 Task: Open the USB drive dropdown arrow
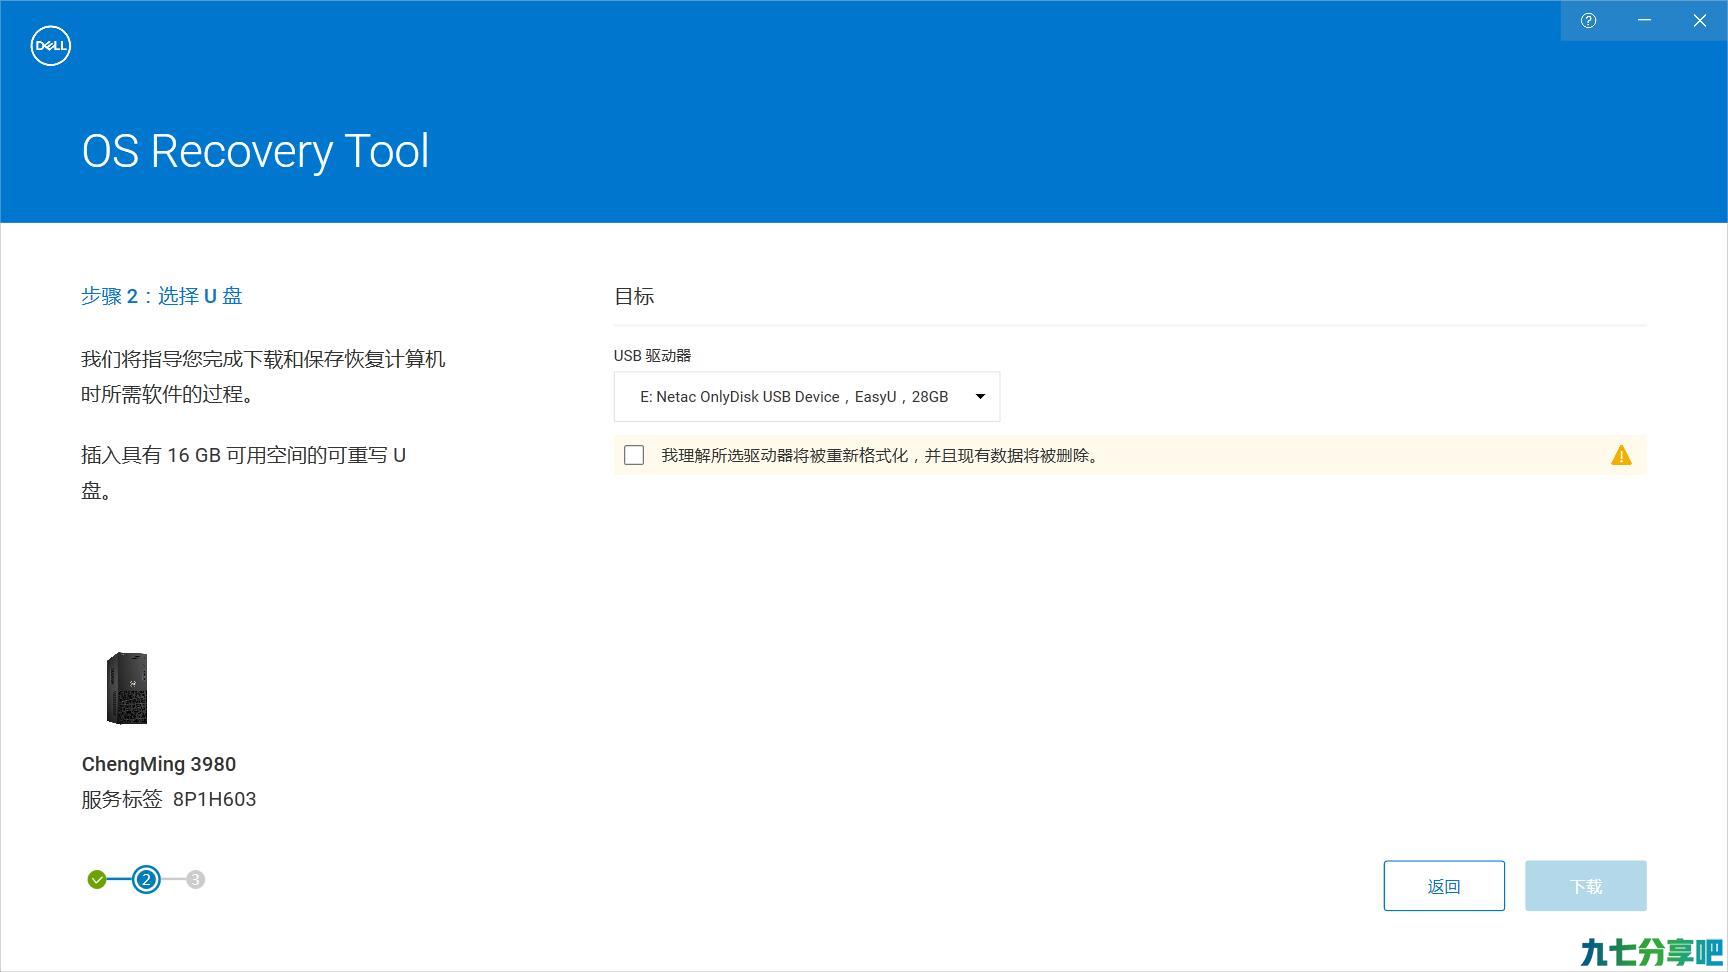[980, 397]
